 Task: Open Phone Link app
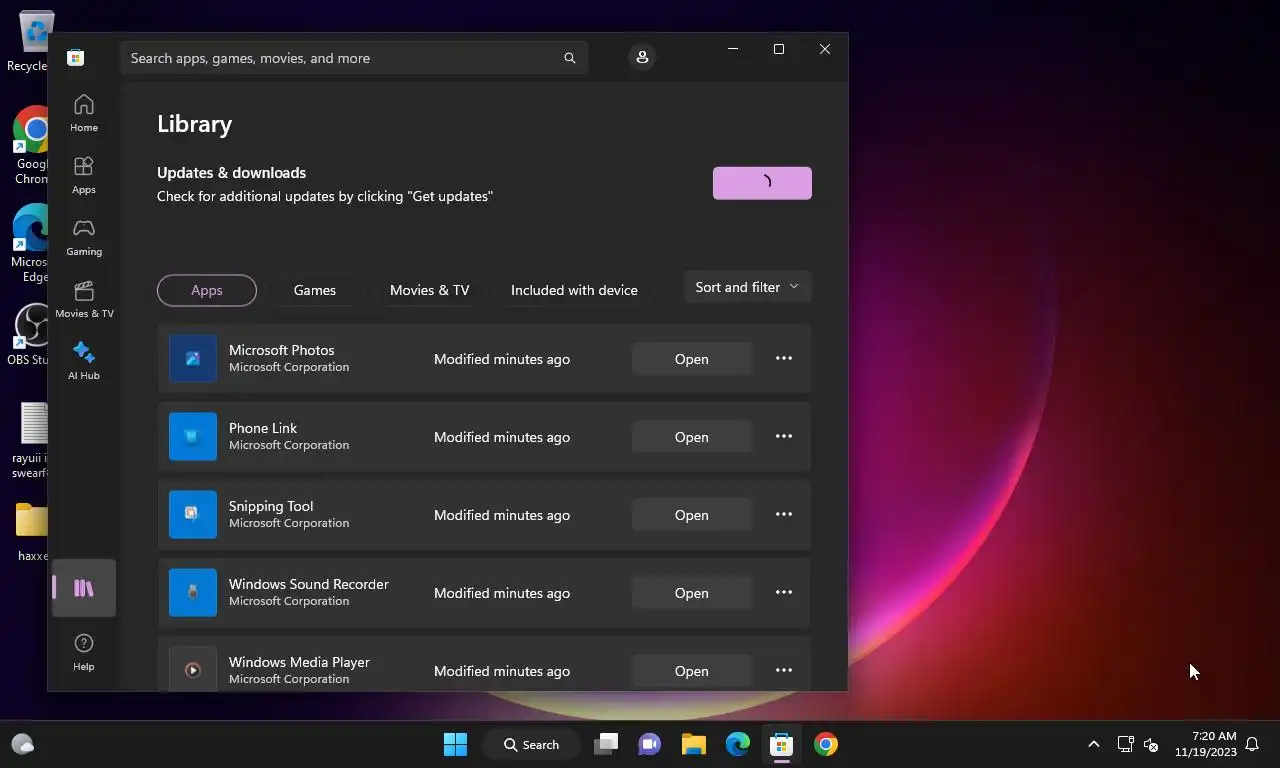(692, 437)
